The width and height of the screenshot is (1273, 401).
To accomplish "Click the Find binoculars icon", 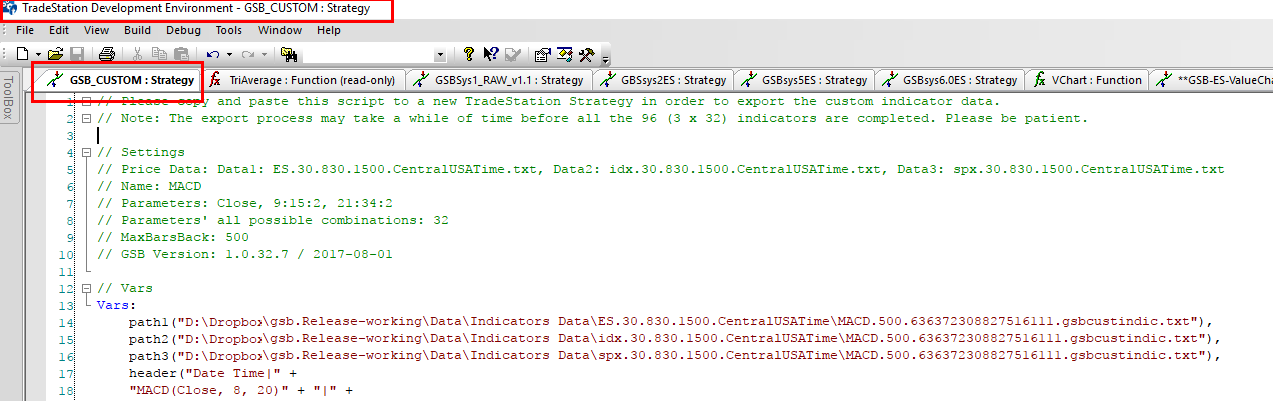I will click(x=289, y=54).
